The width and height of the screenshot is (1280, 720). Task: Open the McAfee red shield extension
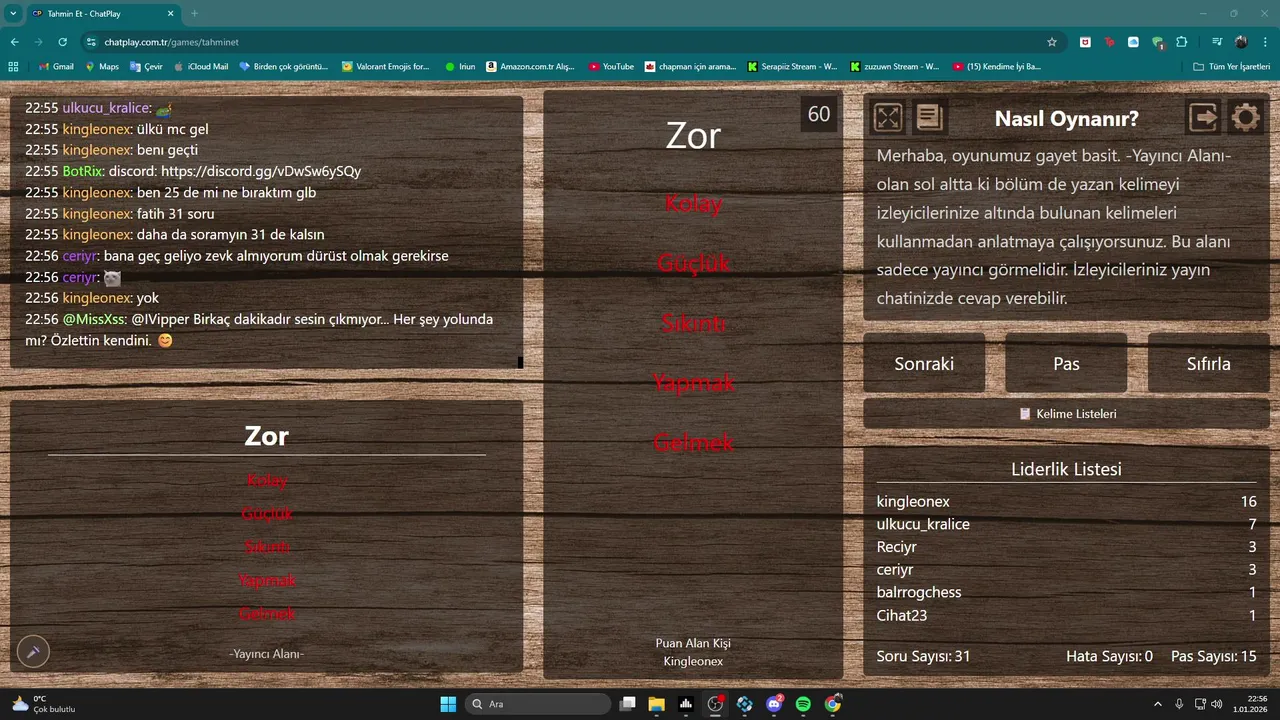(1085, 42)
